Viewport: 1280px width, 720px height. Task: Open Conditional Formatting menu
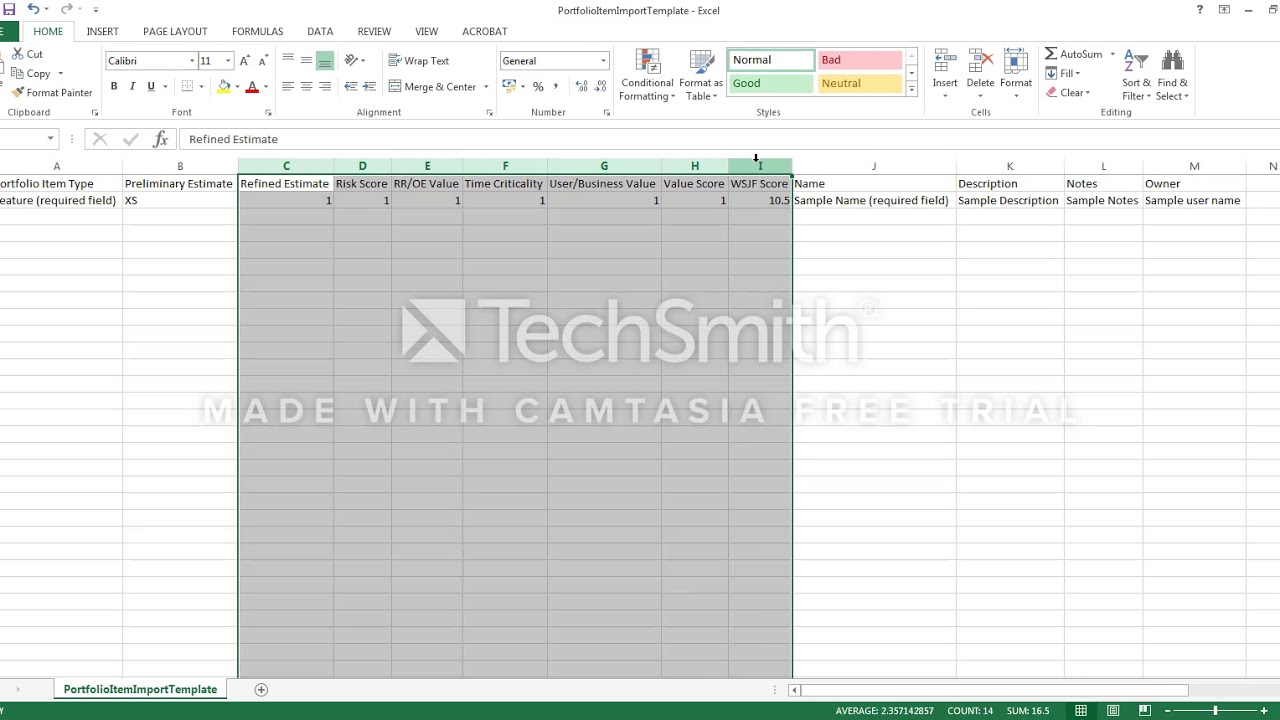click(x=647, y=75)
